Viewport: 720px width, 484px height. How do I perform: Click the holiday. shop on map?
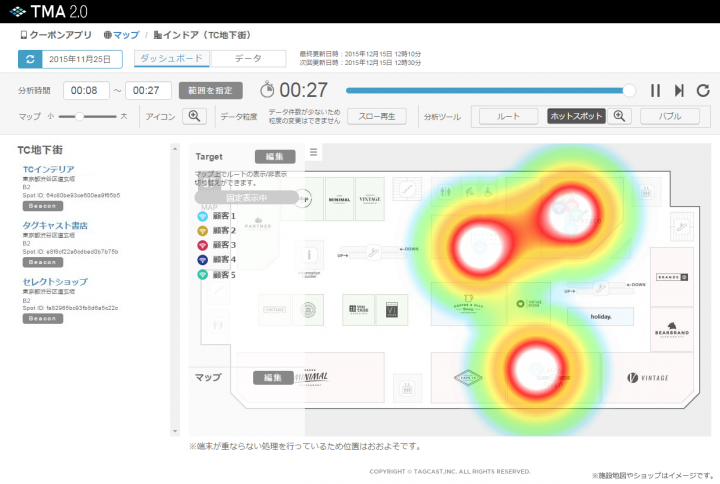tap(601, 316)
